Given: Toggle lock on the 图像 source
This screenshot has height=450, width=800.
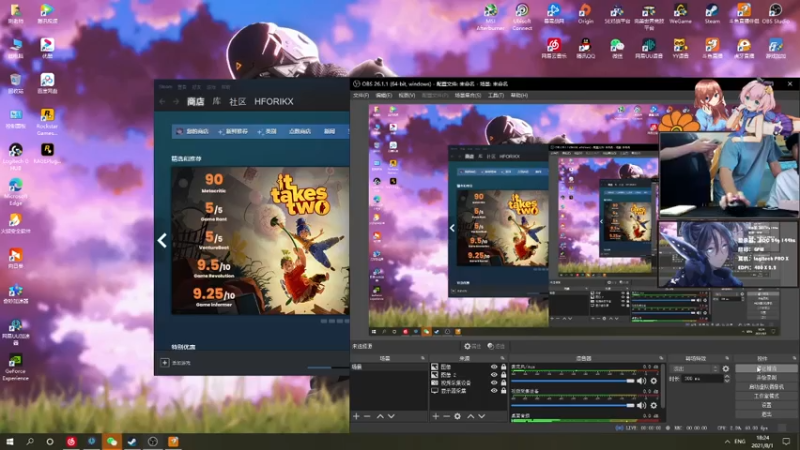Looking at the screenshot, I should (503, 367).
